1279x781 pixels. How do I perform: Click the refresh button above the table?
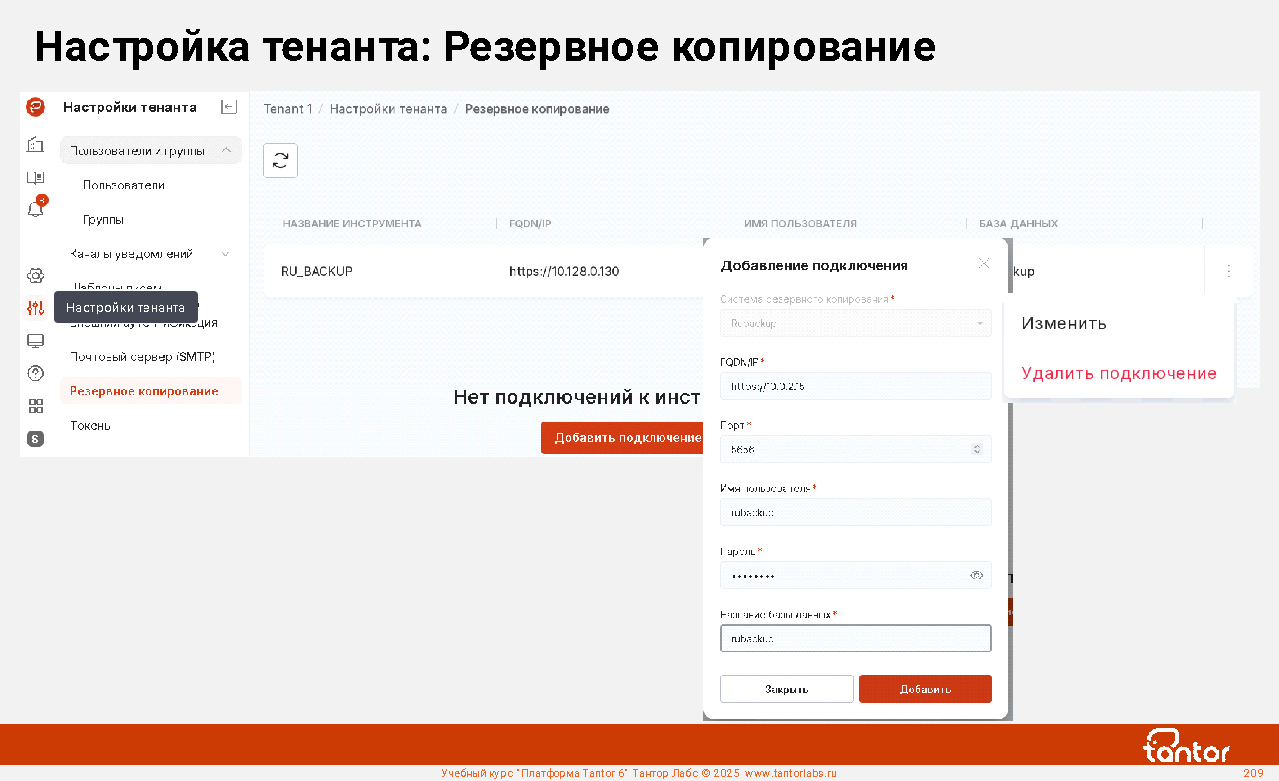pyautogui.click(x=280, y=160)
